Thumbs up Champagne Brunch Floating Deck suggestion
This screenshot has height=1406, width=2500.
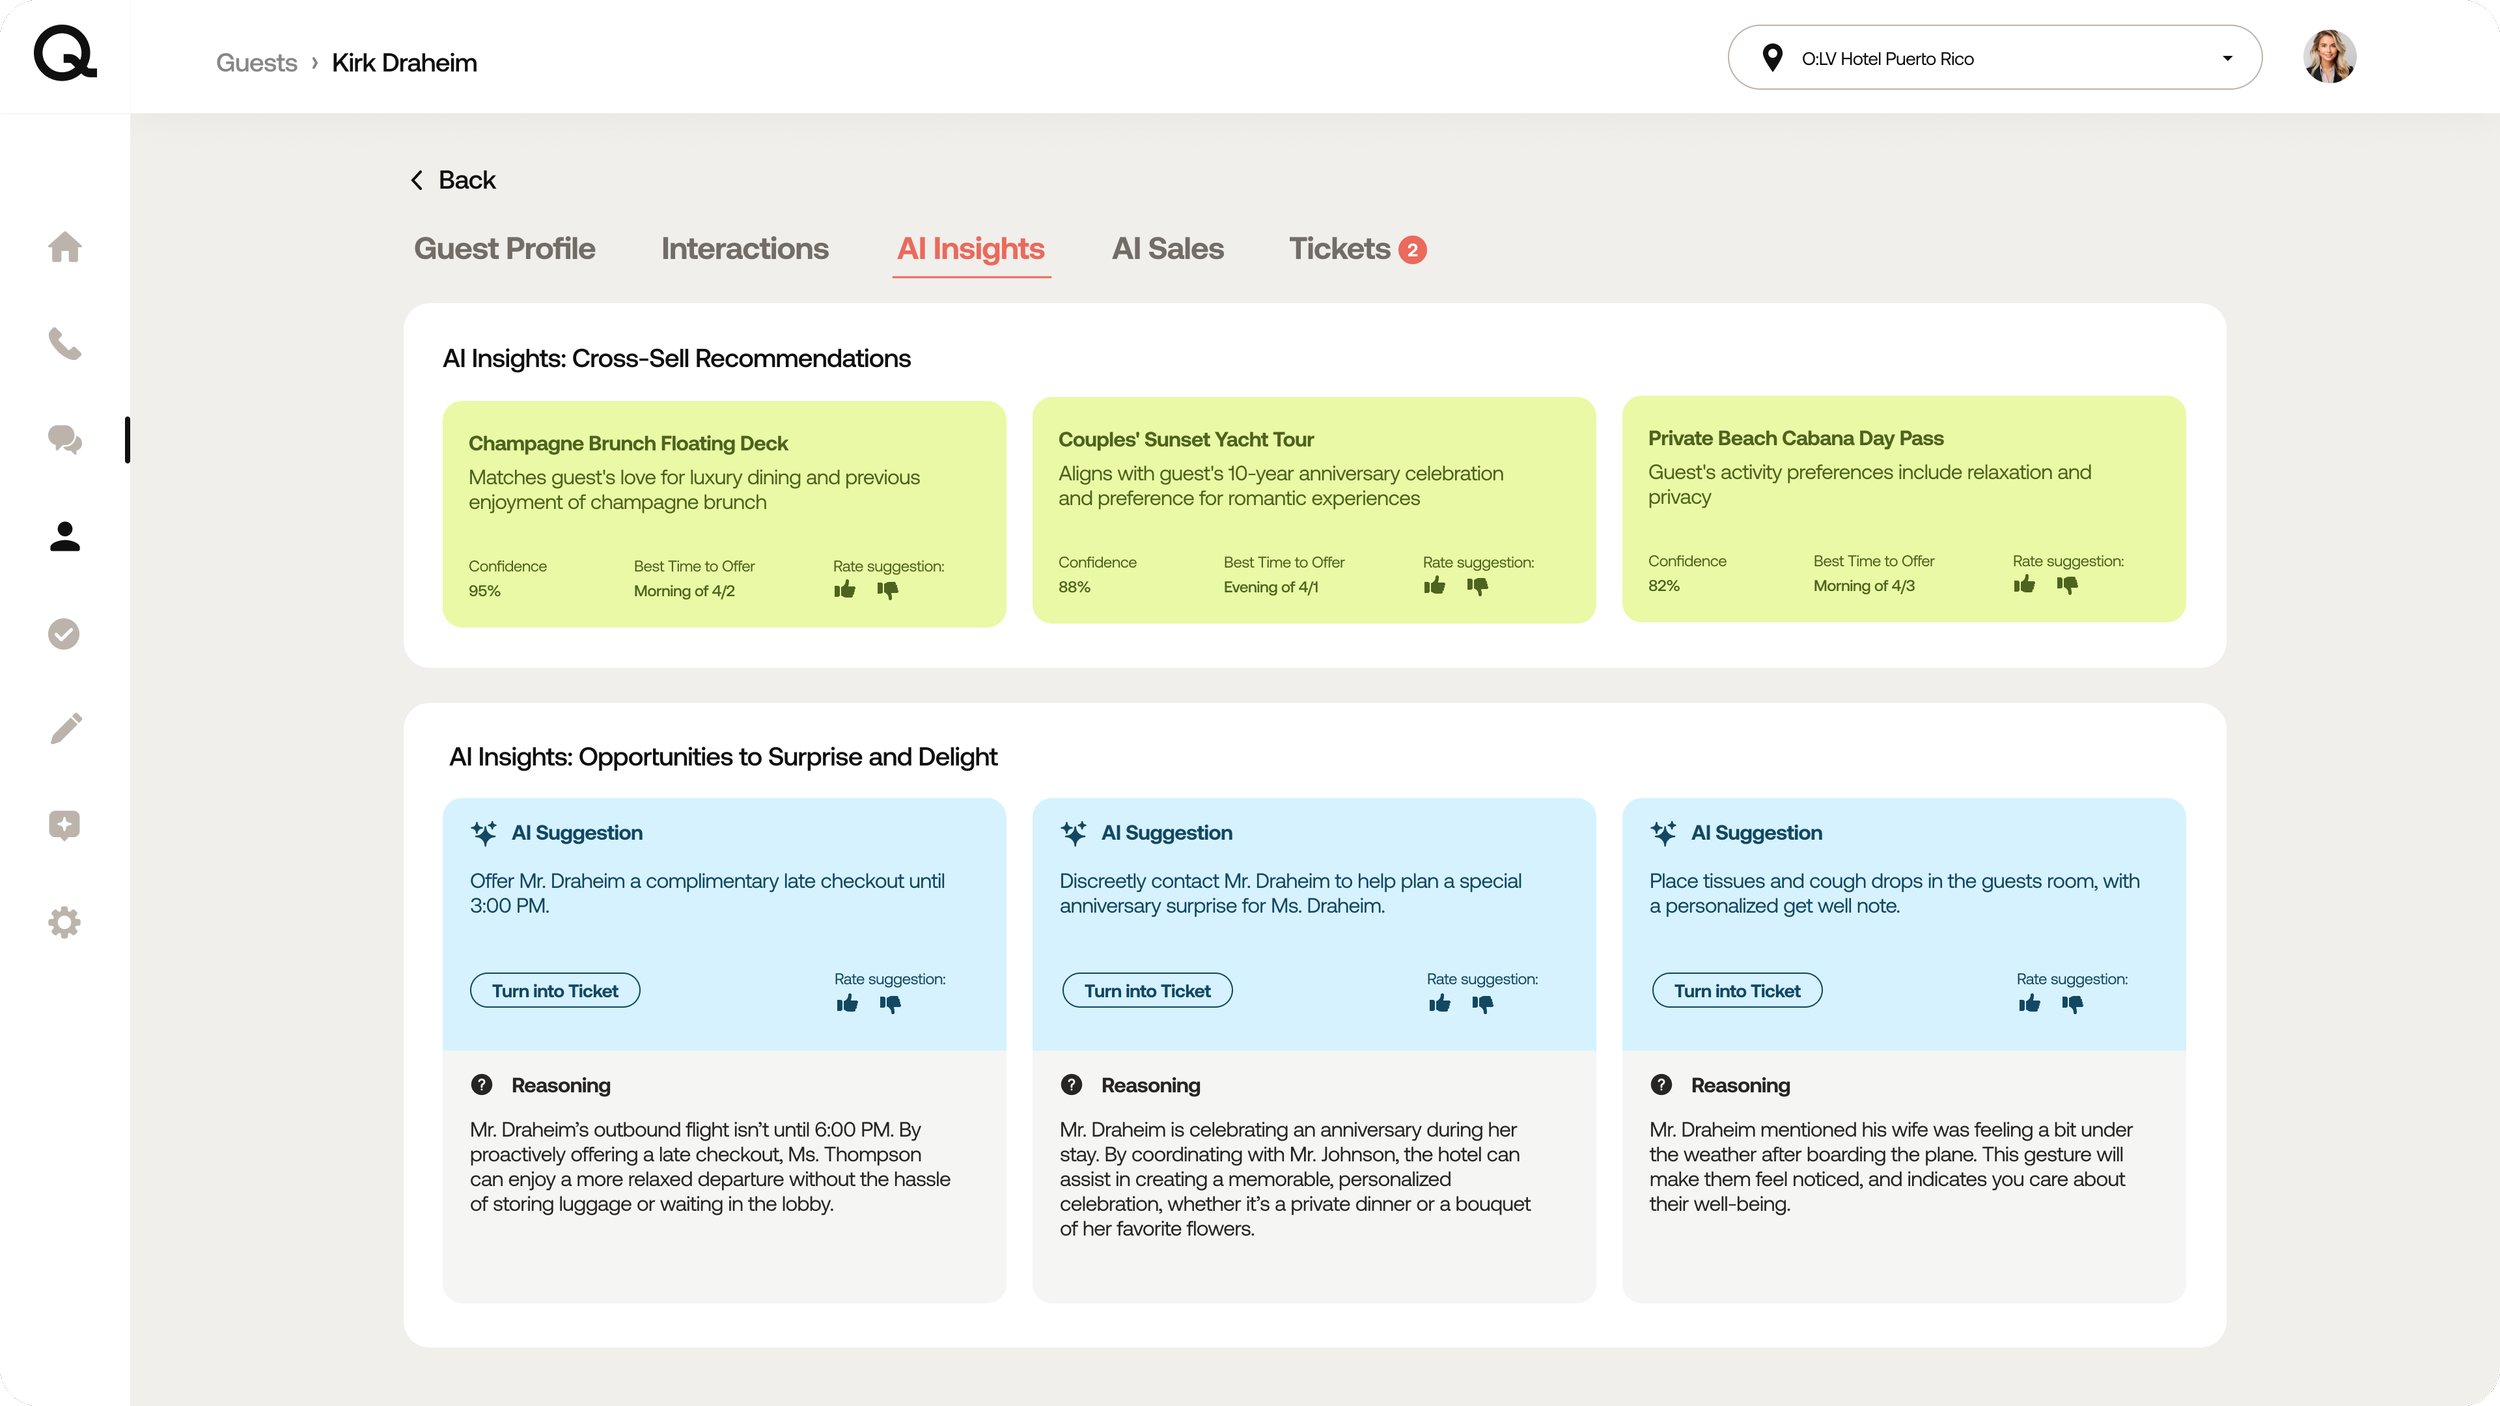(845, 590)
